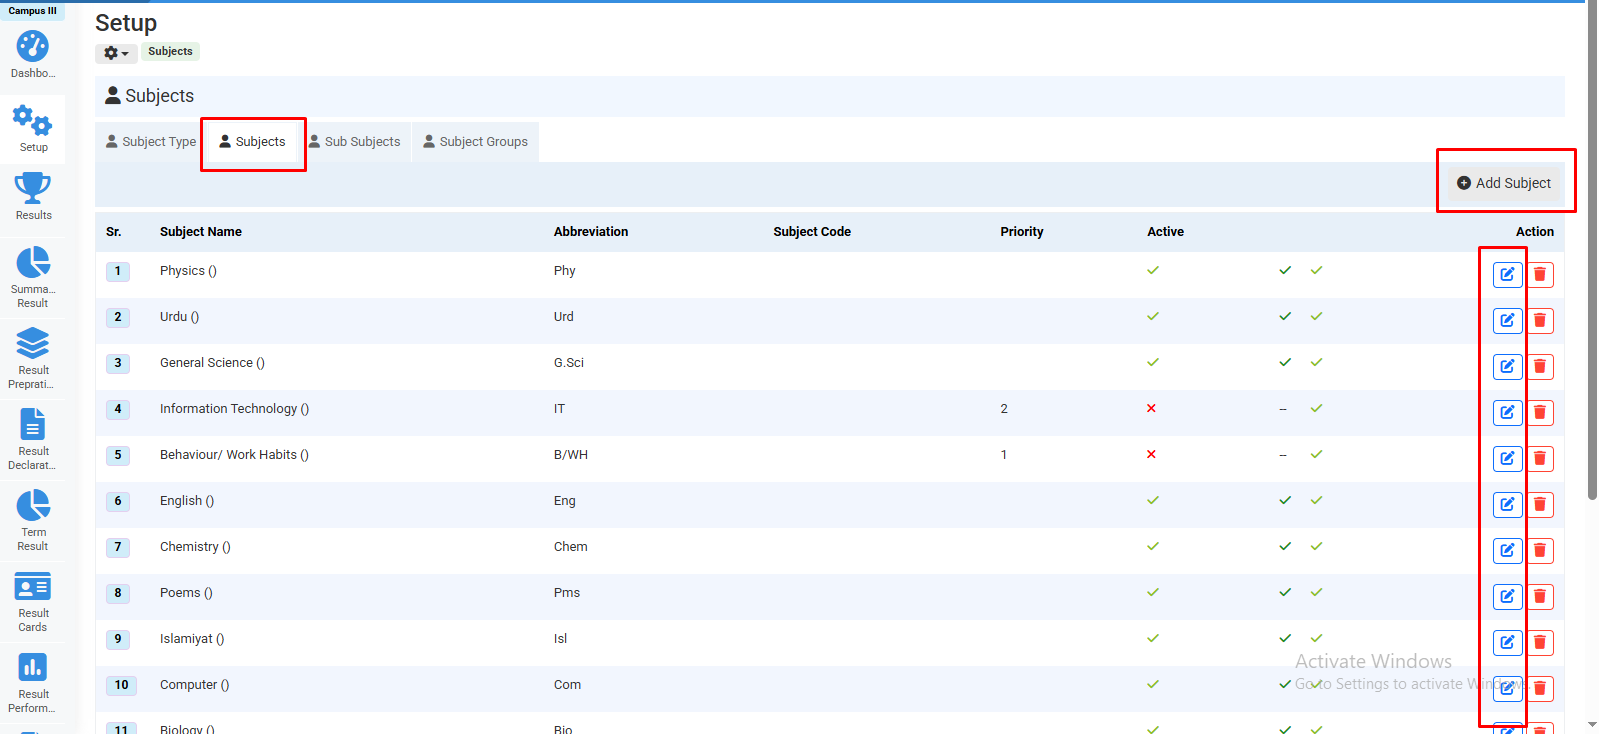Screen dimensions: 1599x734
Task: Edit the Information Technology subject
Action: pos(1507,412)
